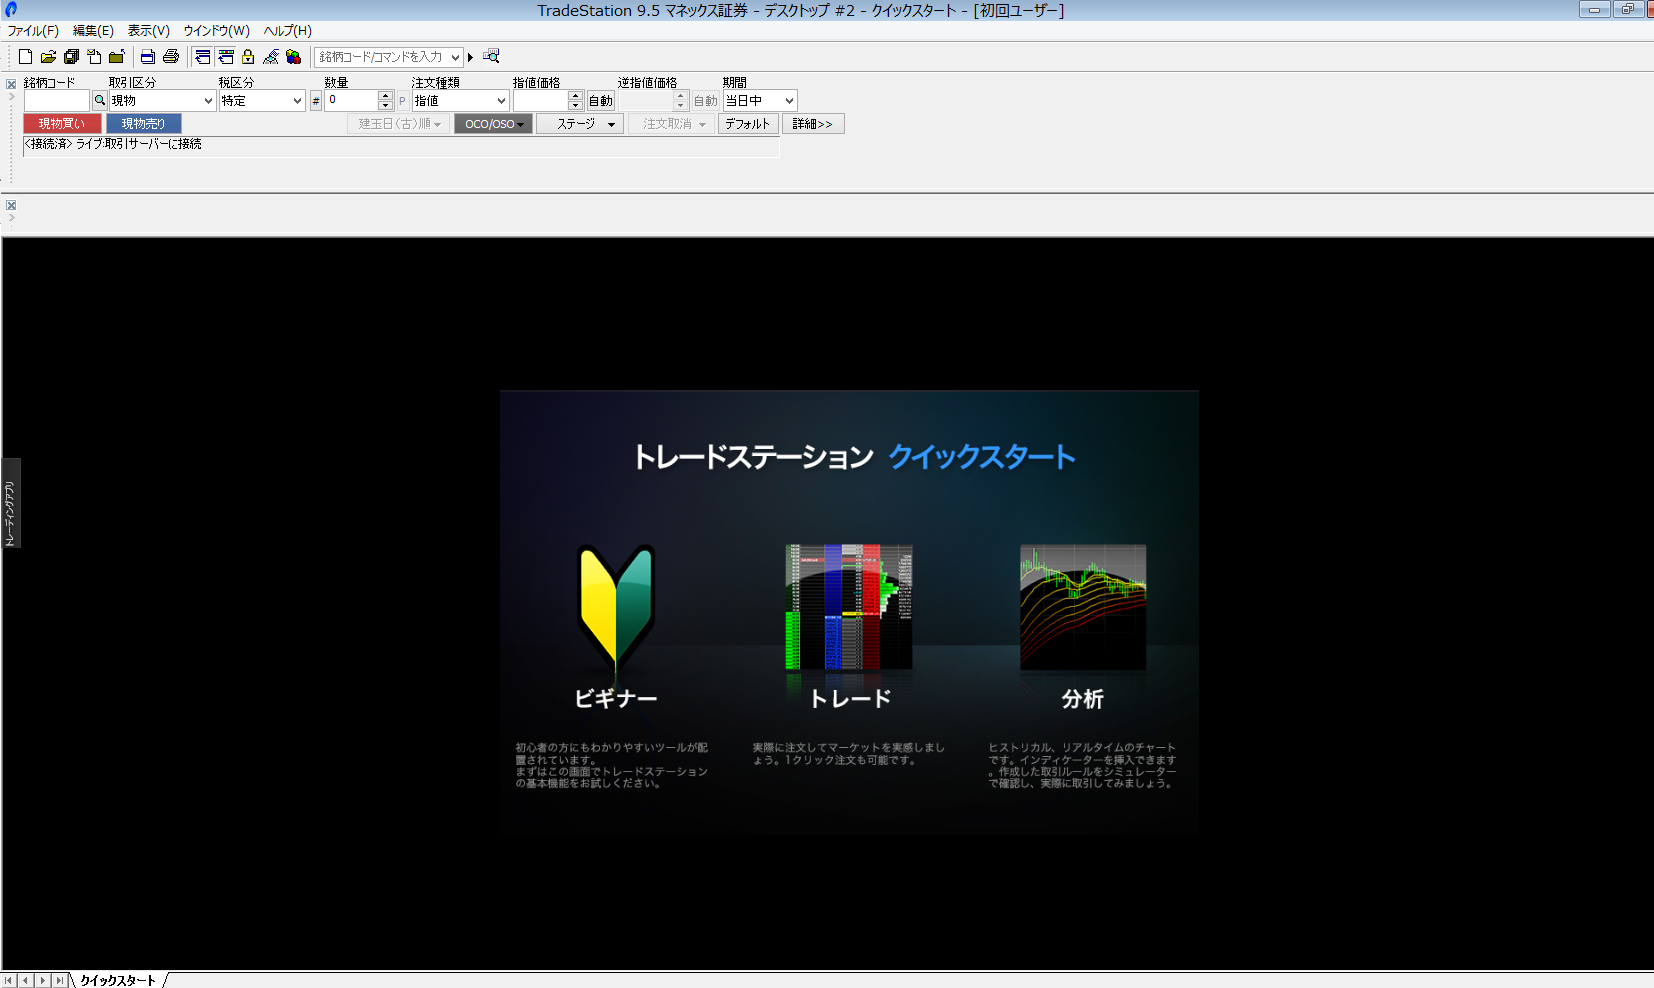Click the new desktop page icon
The height and width of the screenshot is (988, 1654).
point(94,57)
